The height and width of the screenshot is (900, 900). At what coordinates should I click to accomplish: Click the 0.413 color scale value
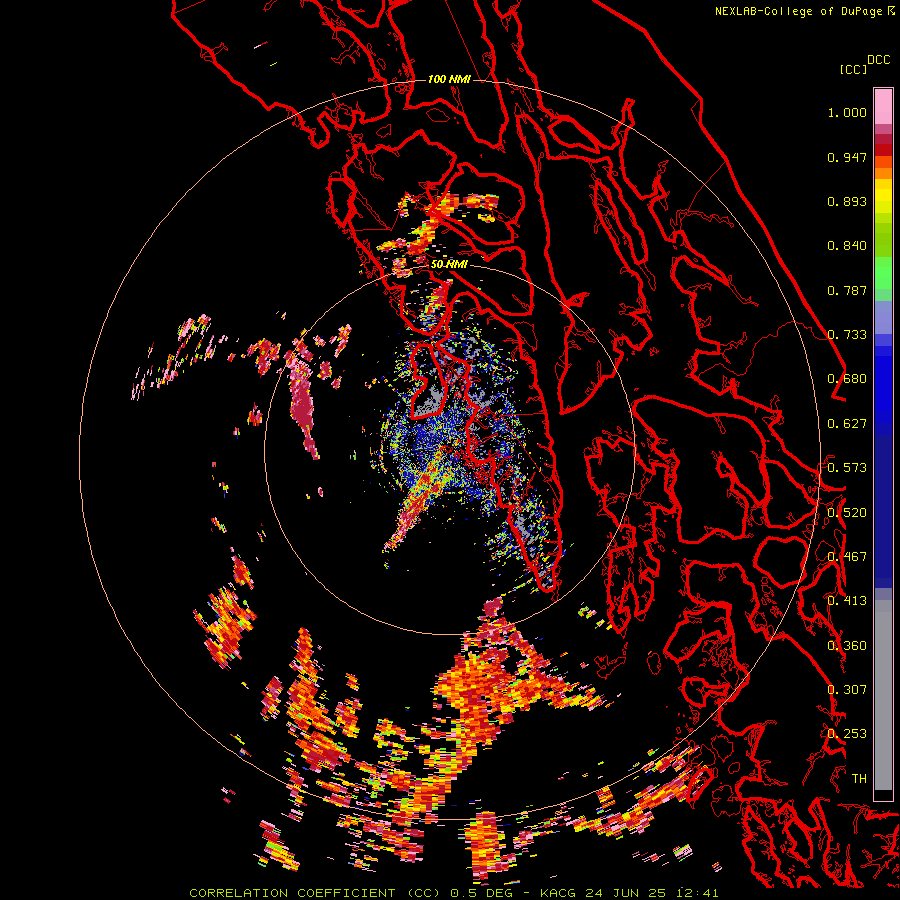(x=847, y=601)
